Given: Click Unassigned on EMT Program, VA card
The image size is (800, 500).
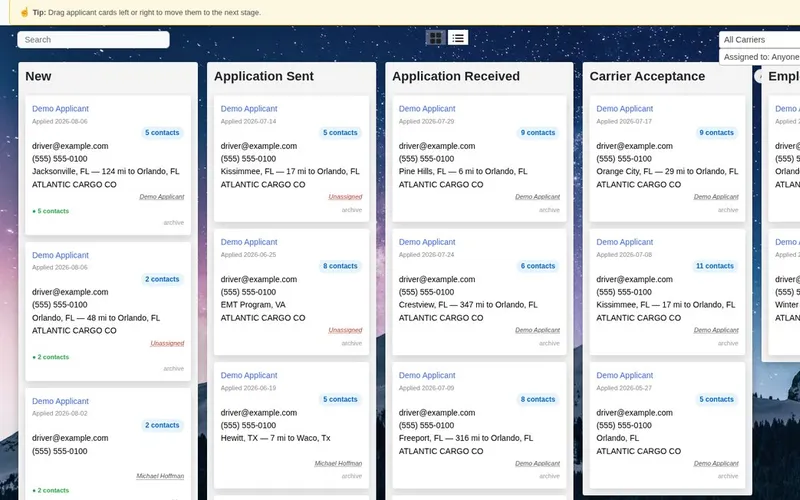Looking at the screenshot, I should click(x=345, y=330).
